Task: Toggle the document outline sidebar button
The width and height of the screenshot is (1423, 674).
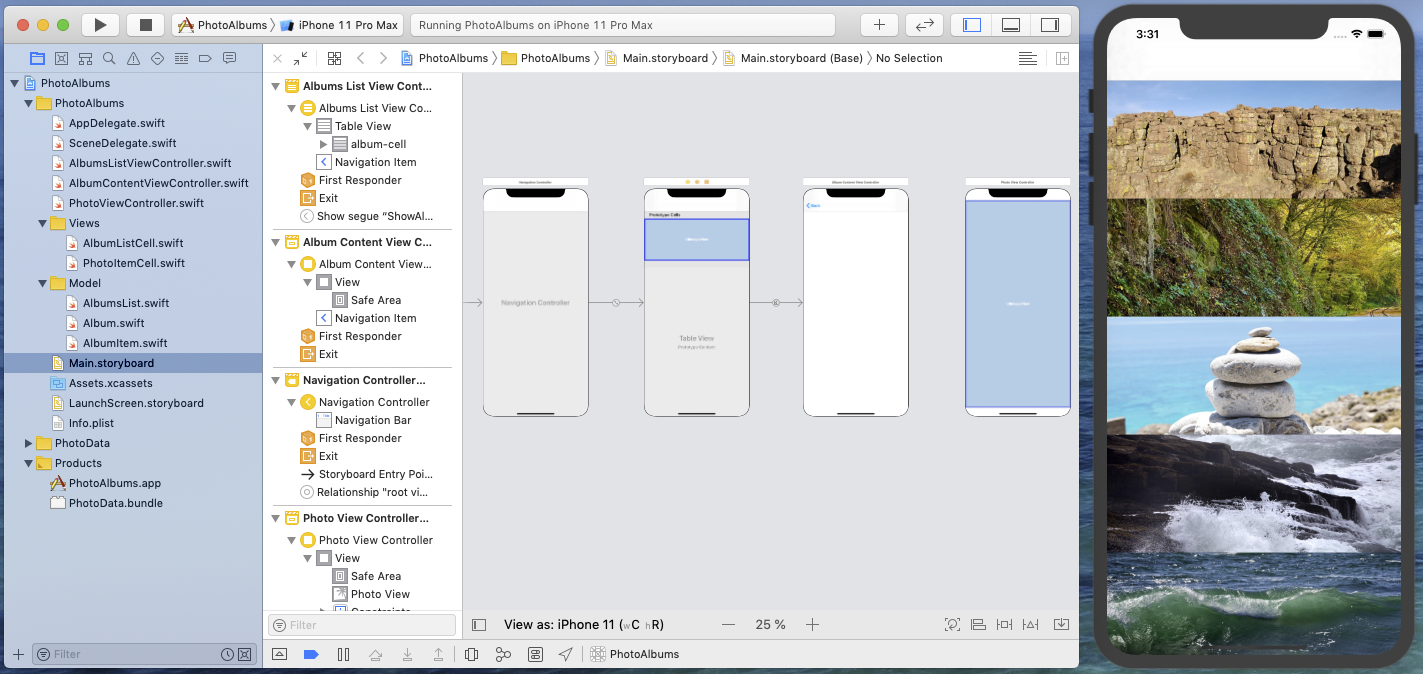Action: pos(479,624)
